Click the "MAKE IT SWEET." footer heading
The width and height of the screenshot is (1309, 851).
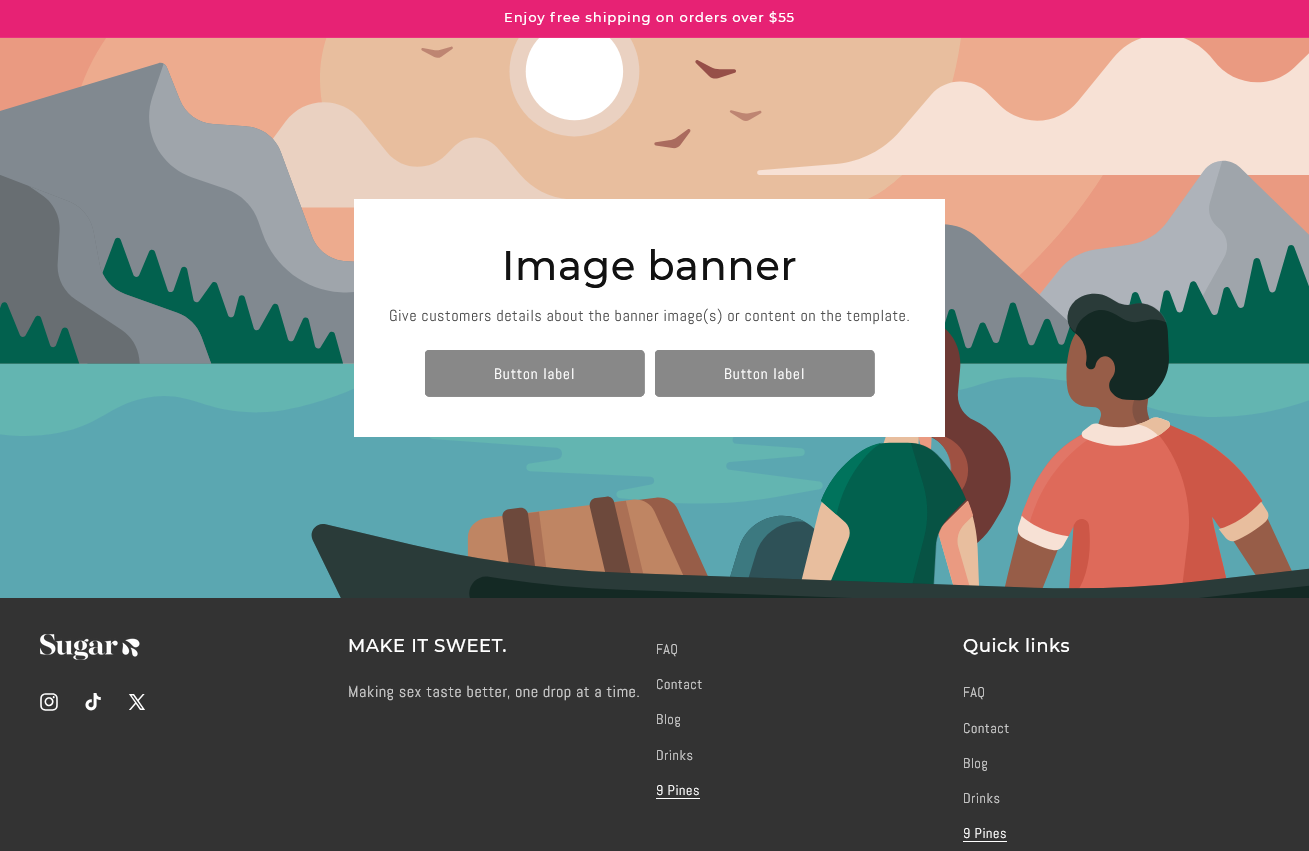(x=427, y=646)
